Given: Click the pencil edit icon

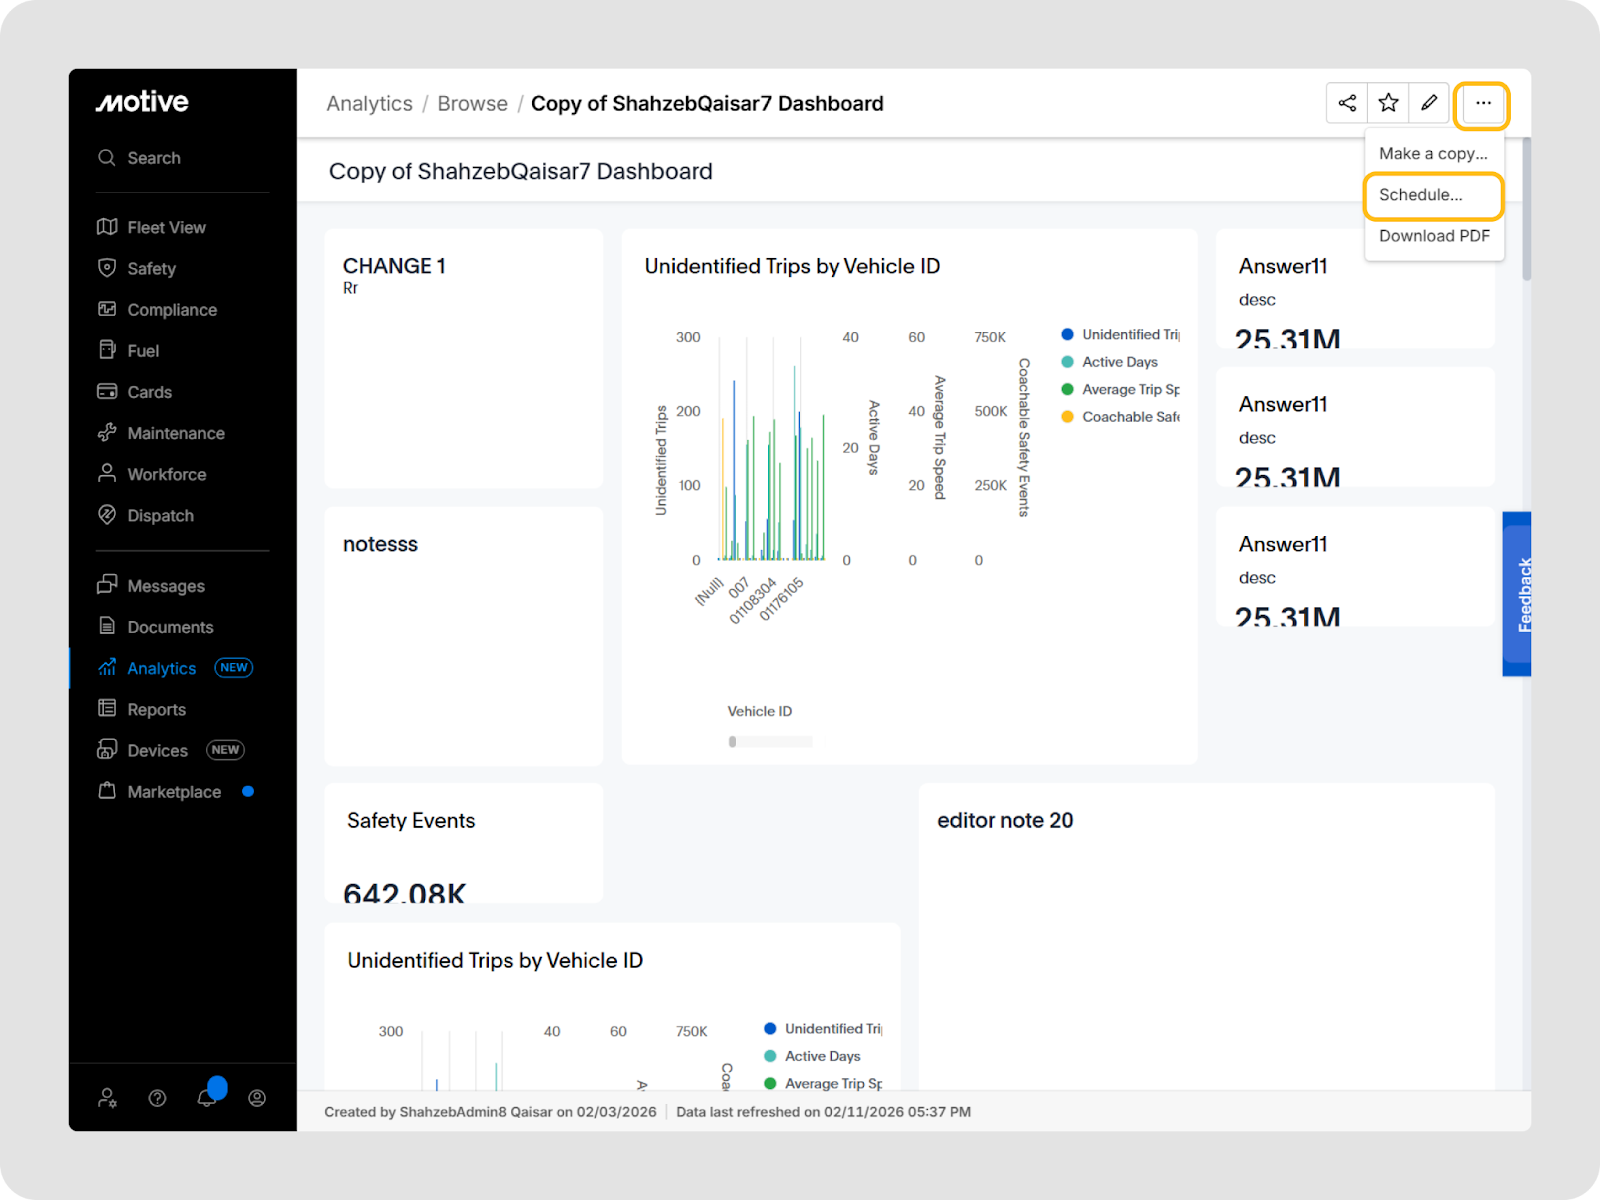Looking at the screenshot, I should tap(1429, 103).
